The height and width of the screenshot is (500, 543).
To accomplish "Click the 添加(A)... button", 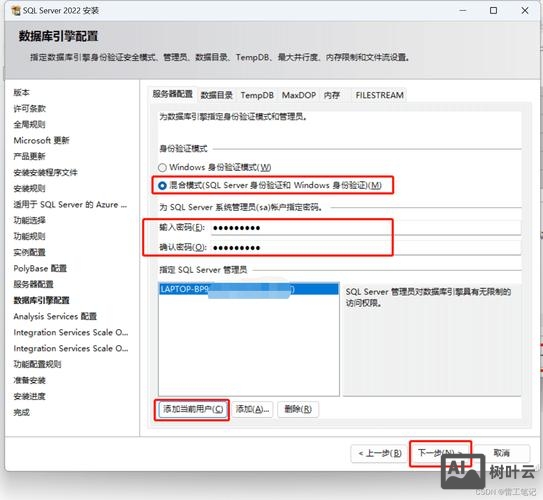I will (x=252, y=409).
